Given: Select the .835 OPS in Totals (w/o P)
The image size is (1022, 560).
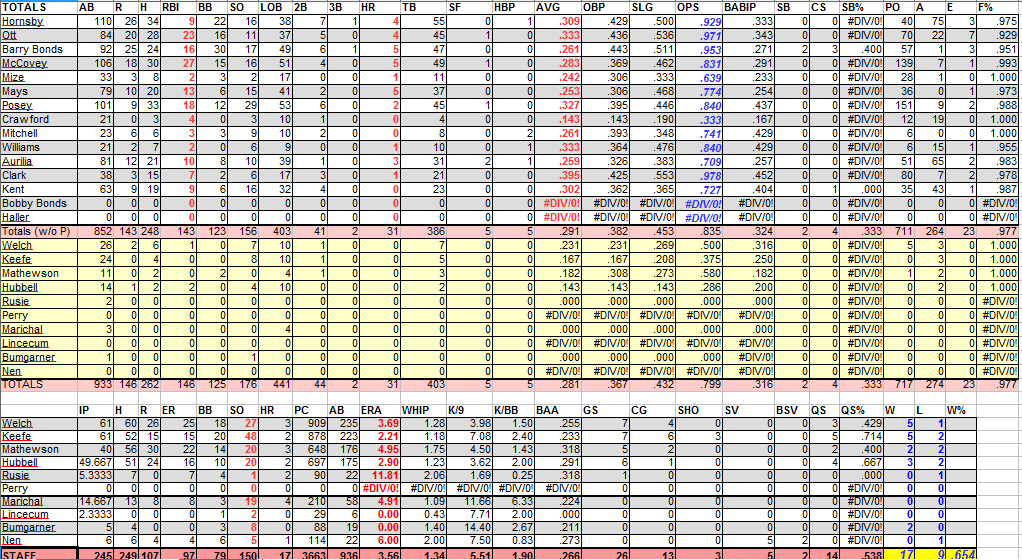Looking at the screenshot, I should 699,231.
